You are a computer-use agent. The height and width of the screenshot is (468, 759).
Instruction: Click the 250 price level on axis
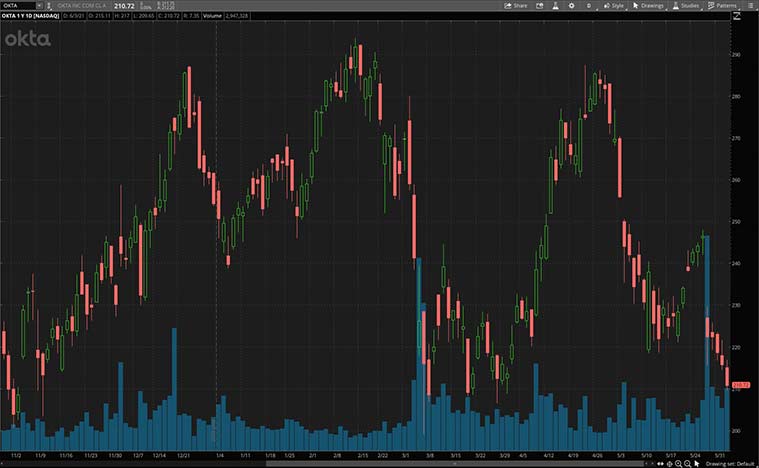(x=736, y=222)
